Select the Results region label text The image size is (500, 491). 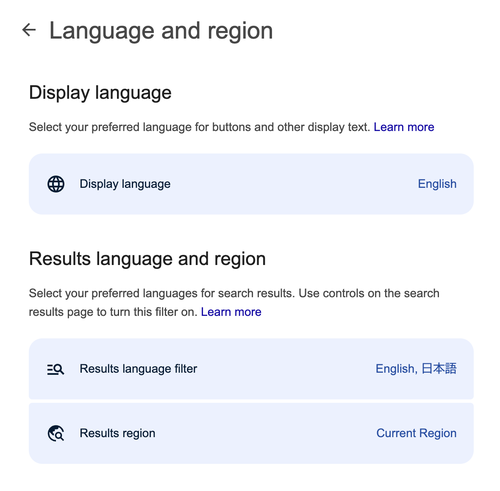pos(117,433)
